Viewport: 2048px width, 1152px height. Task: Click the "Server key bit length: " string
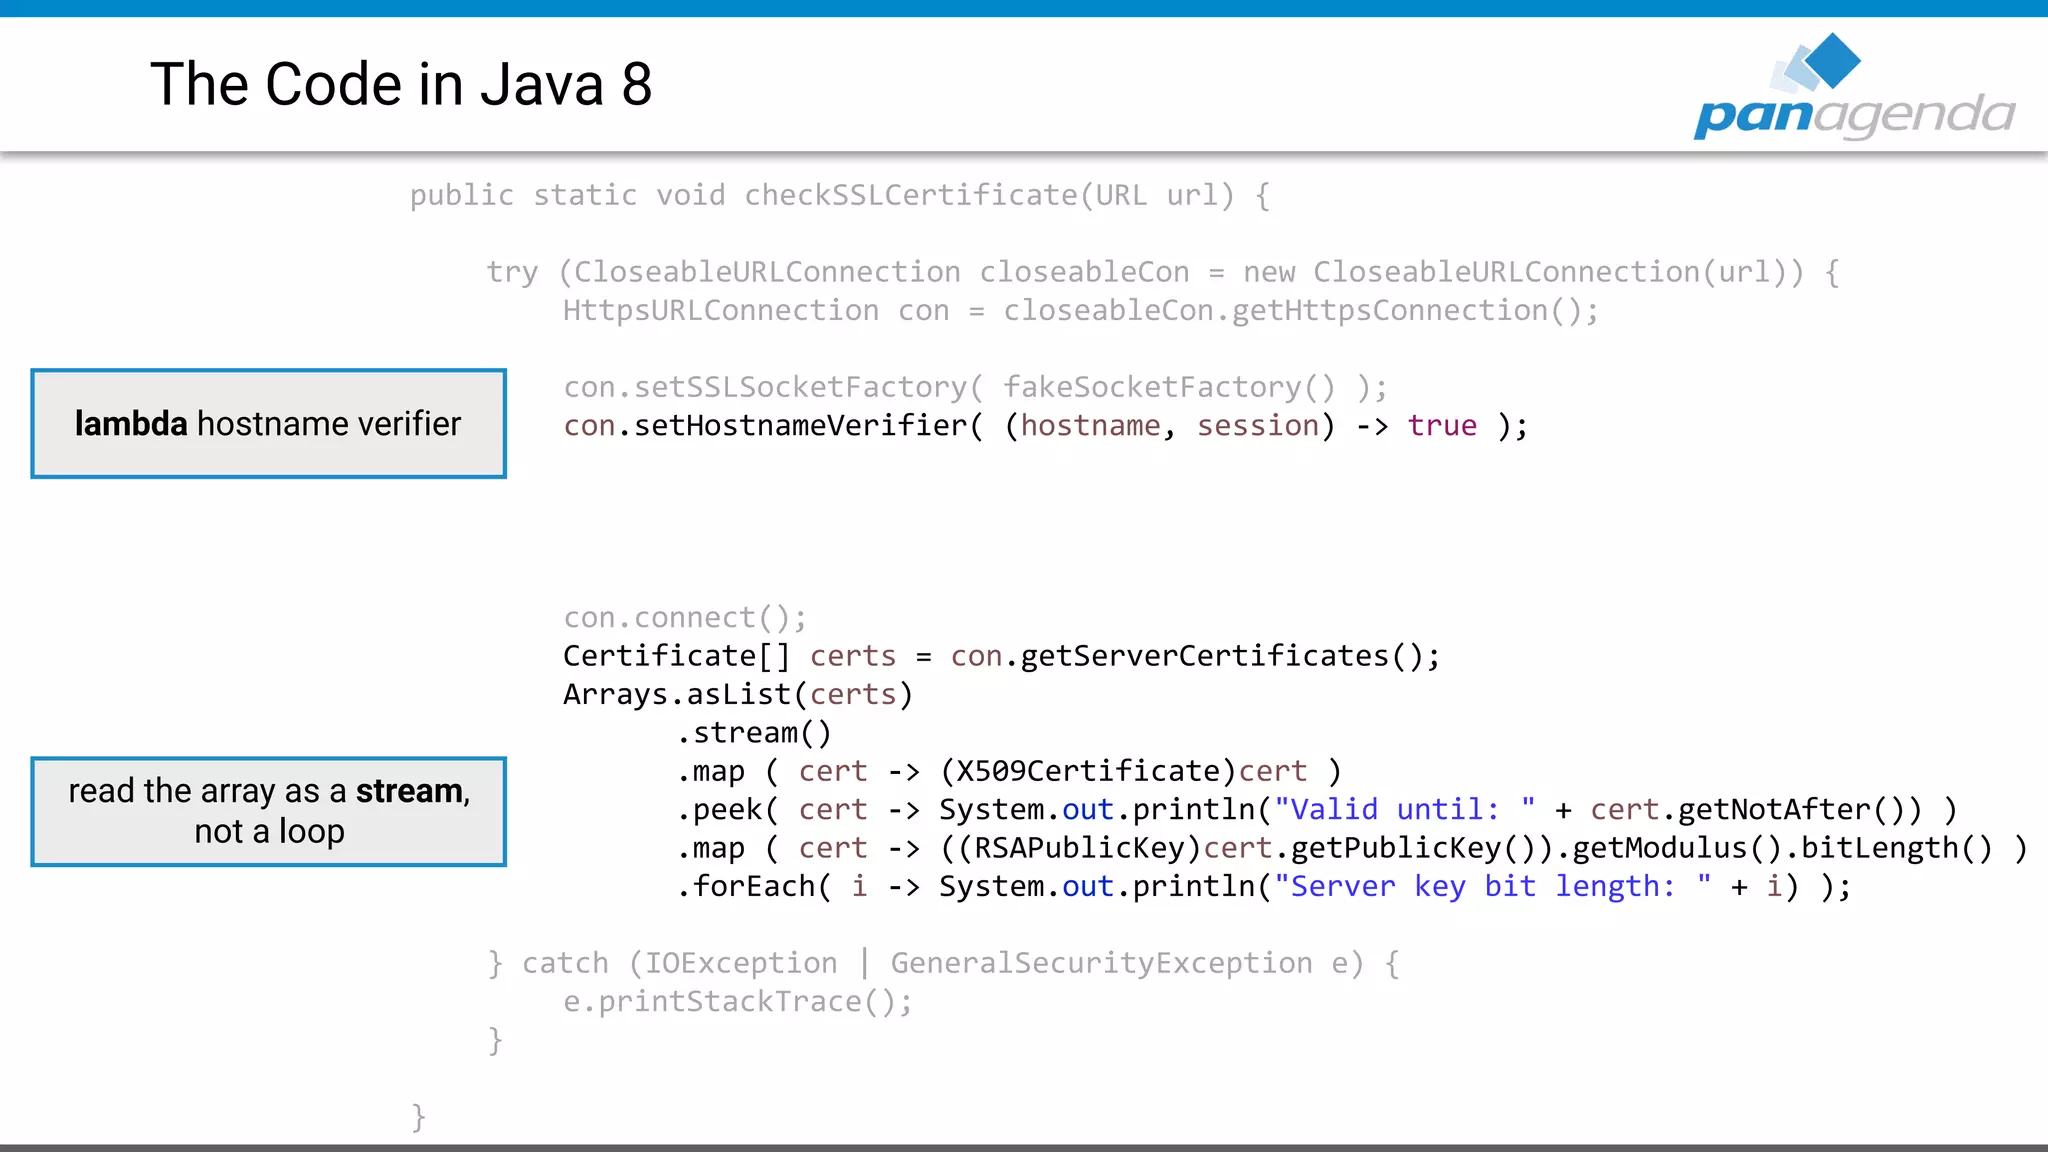(x=1492, y=887)
